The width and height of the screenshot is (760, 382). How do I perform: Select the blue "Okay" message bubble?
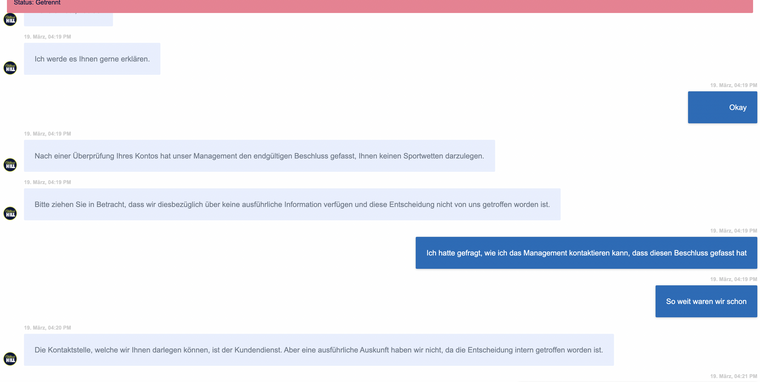[722, 107]
